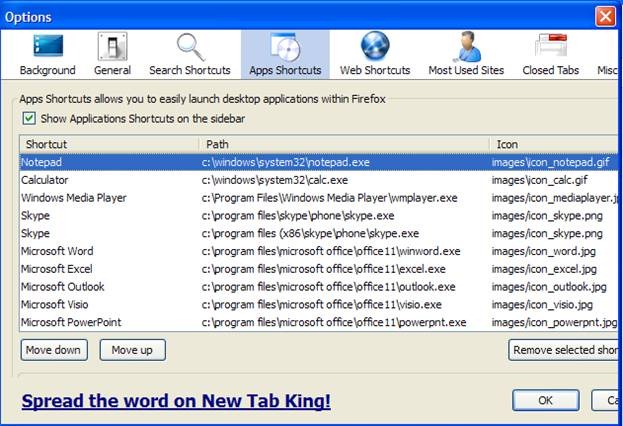The image size is (623, 426).
Task: Sort list by Path column header
Action: click(x=343, y=145)
